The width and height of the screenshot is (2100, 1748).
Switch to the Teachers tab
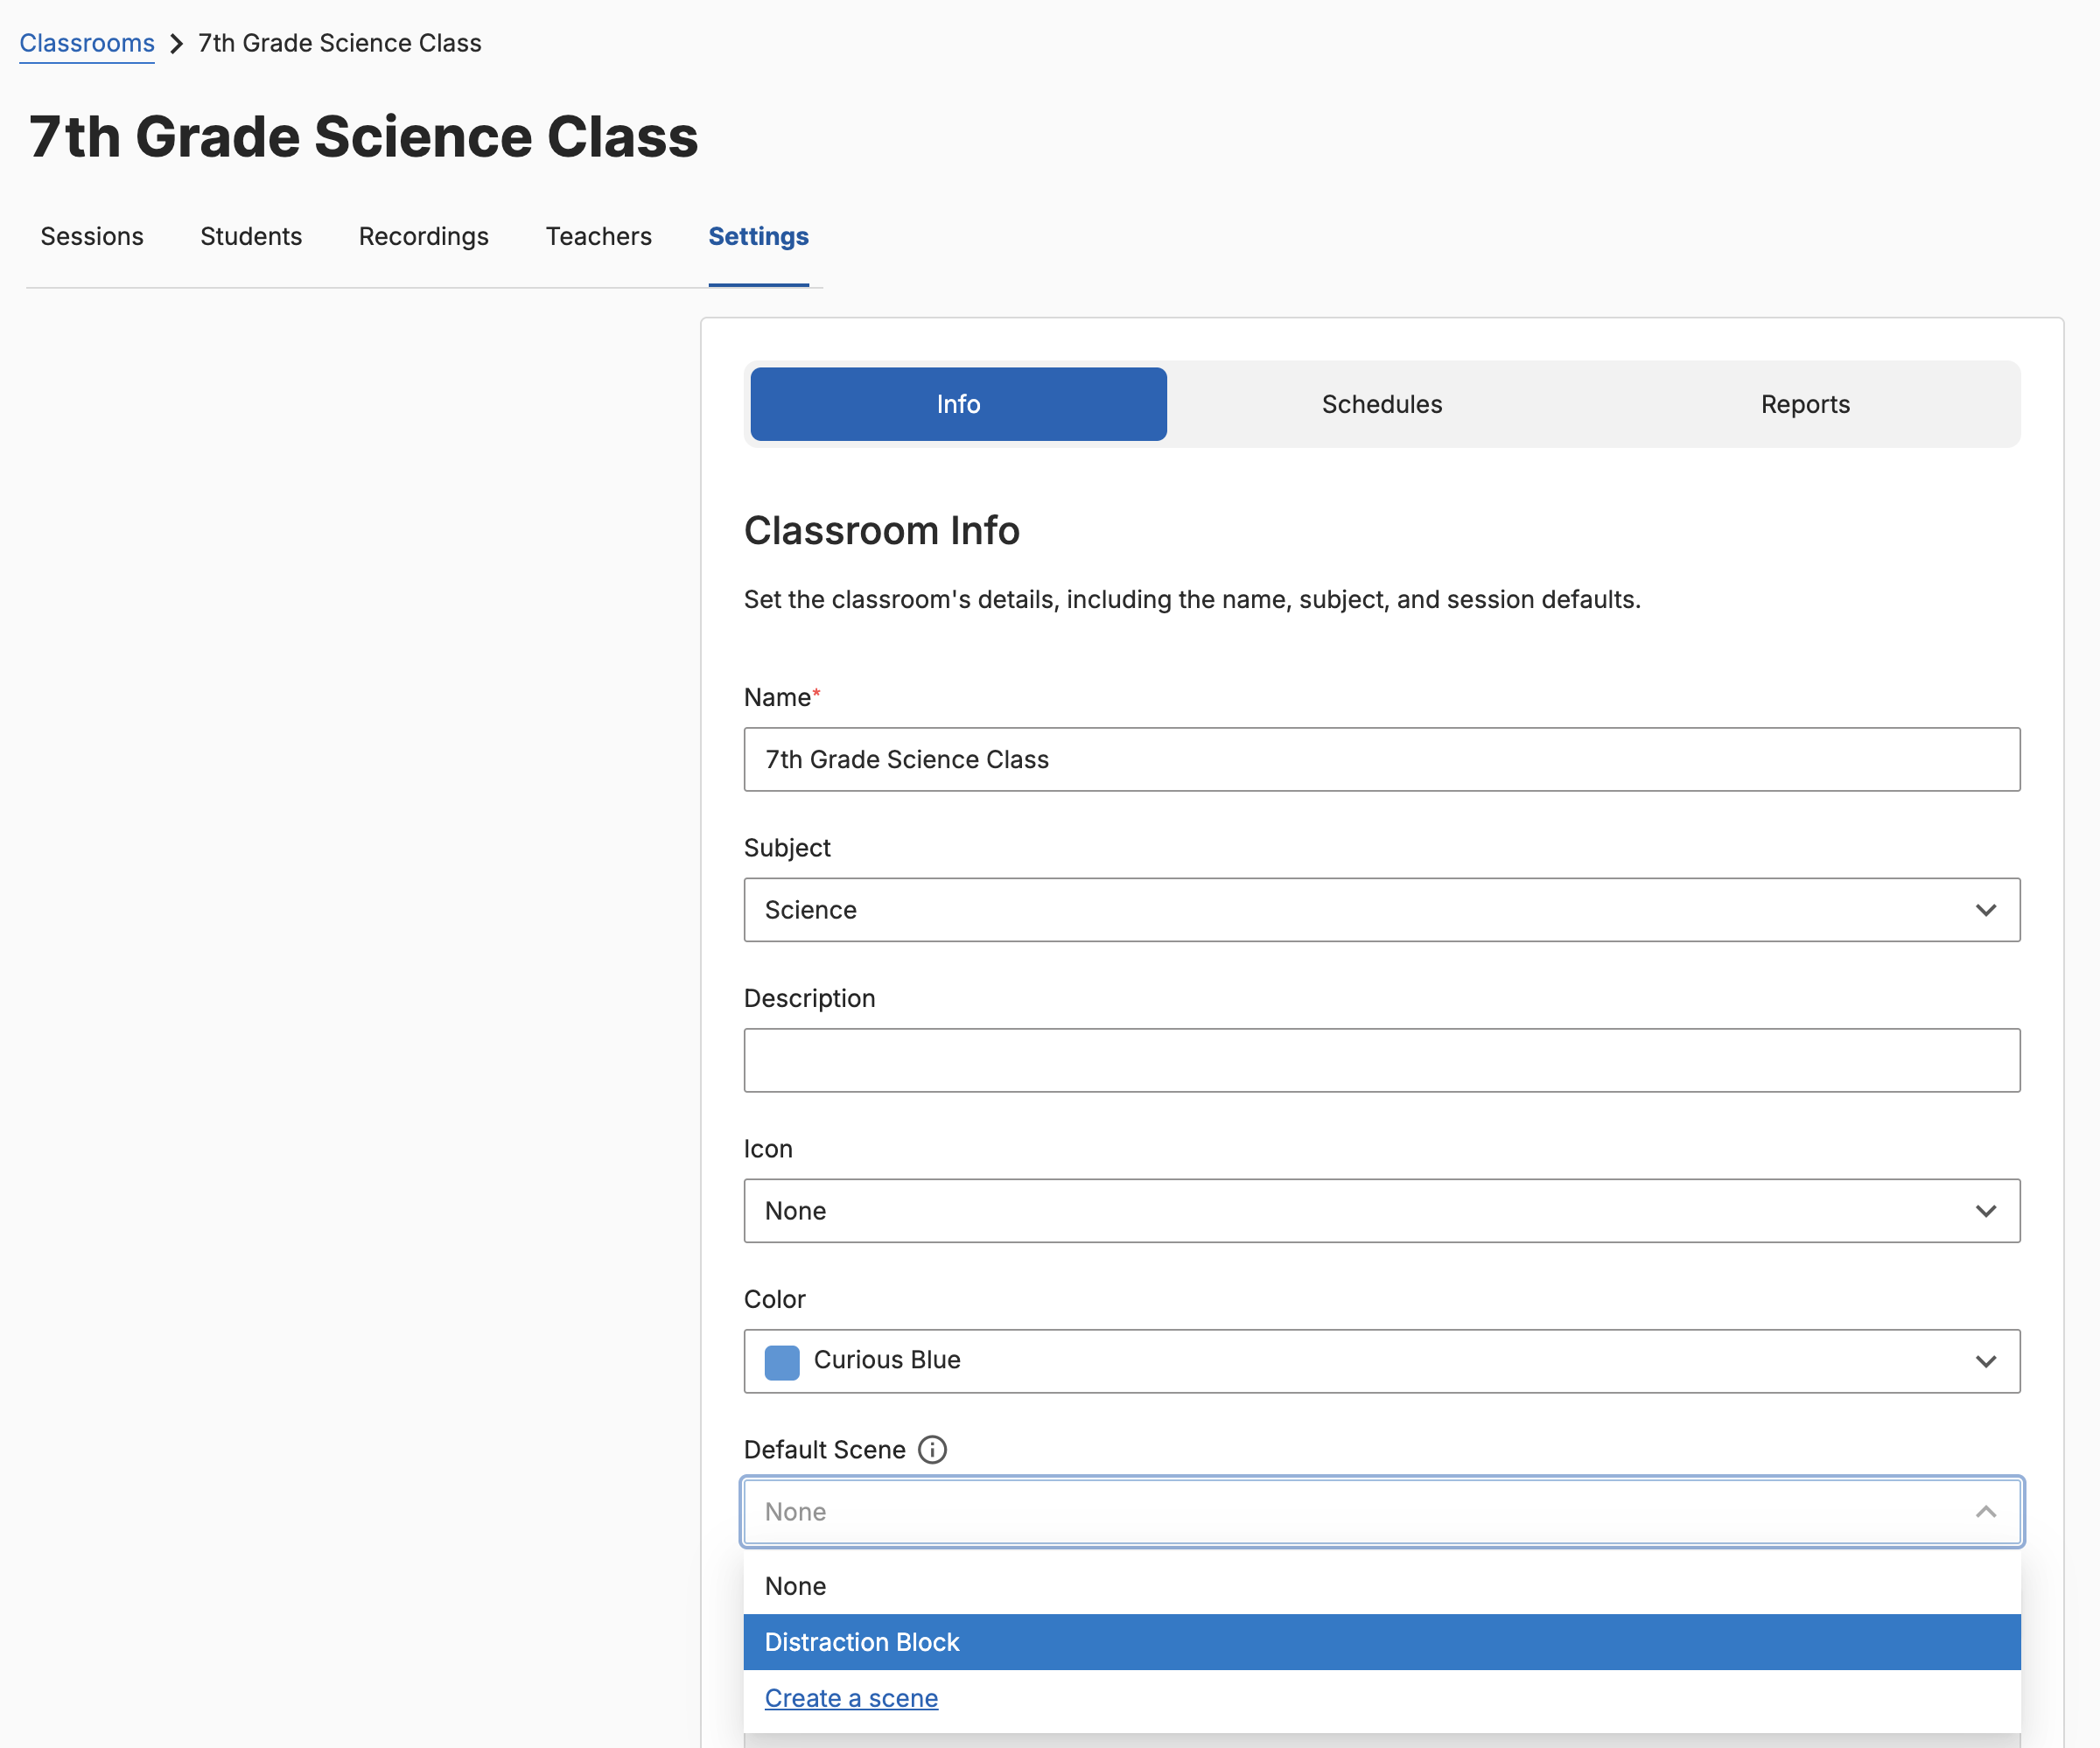tap(598, 237)
